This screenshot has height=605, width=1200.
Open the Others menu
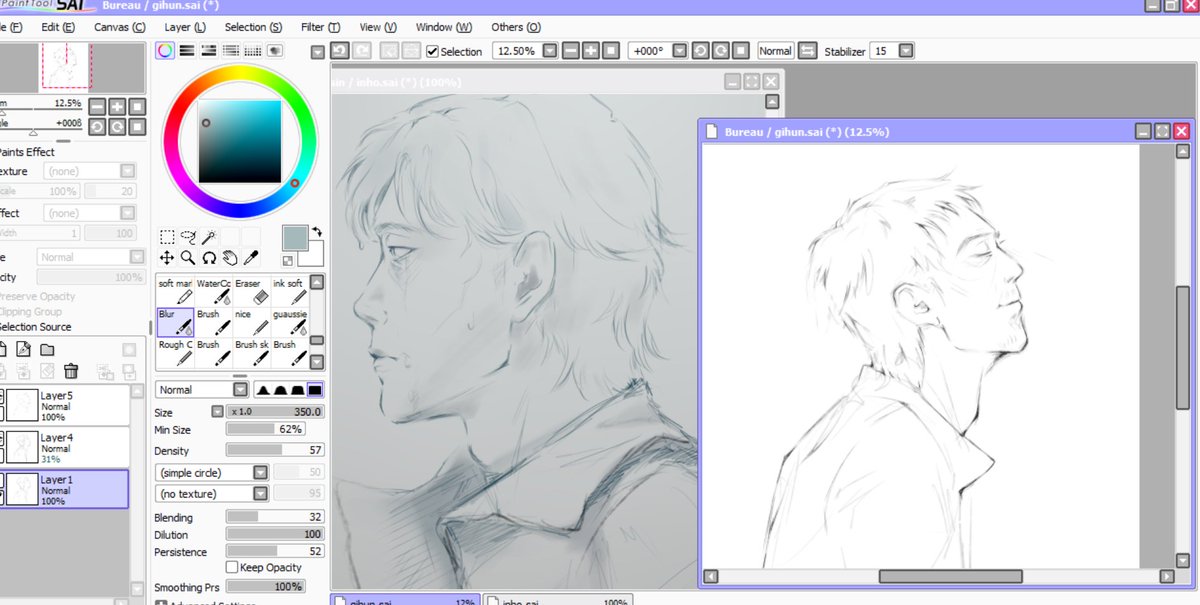coord(516,27)
